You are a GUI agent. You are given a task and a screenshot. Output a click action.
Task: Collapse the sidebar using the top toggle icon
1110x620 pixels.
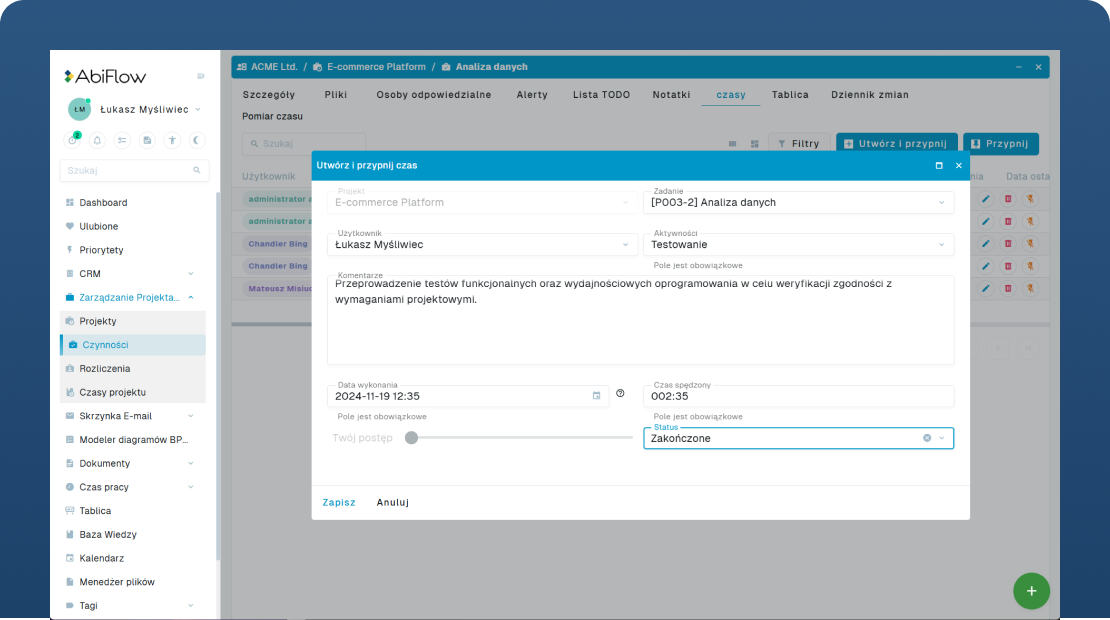[200, 76]
